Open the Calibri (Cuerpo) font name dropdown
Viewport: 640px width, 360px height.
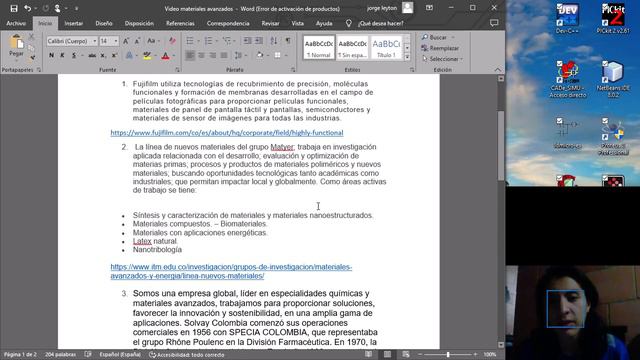94,41
